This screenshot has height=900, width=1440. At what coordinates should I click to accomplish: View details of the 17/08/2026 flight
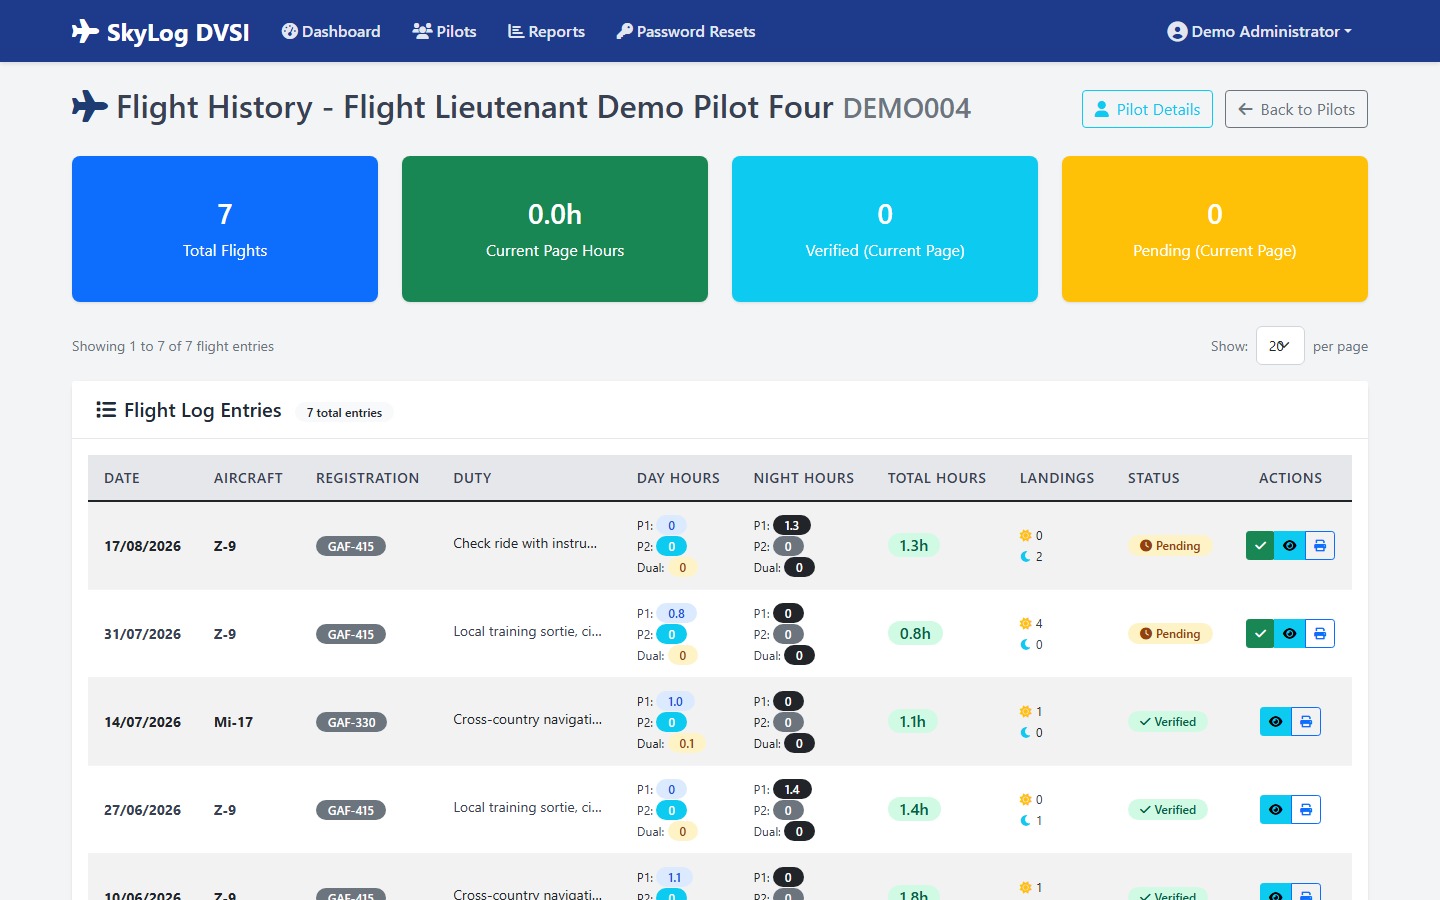tap(1290, 546)
